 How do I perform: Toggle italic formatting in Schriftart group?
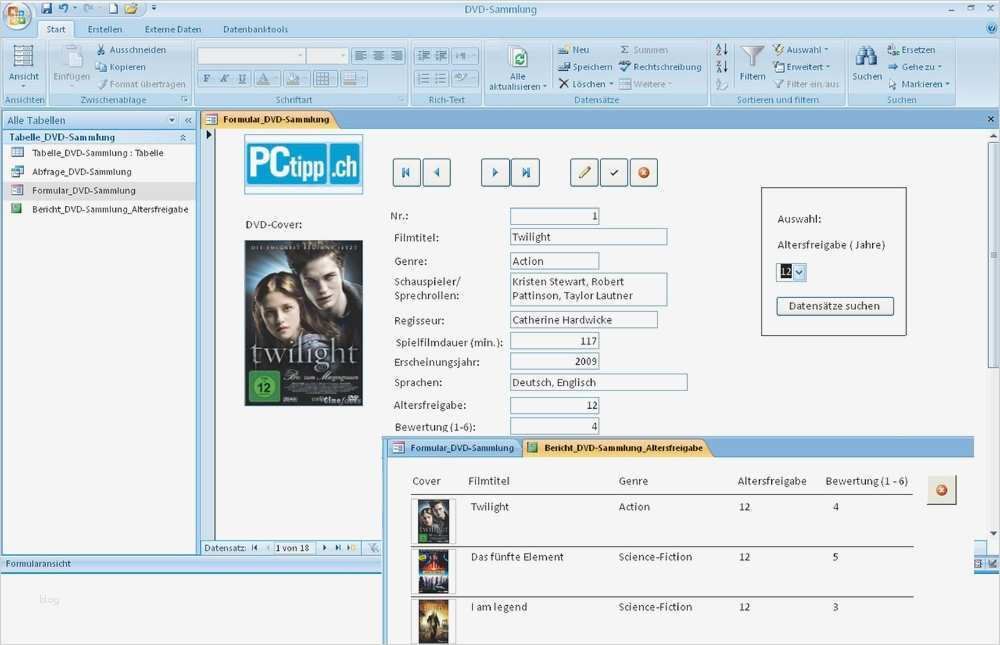pyautogui.click(x=224, y=79)
